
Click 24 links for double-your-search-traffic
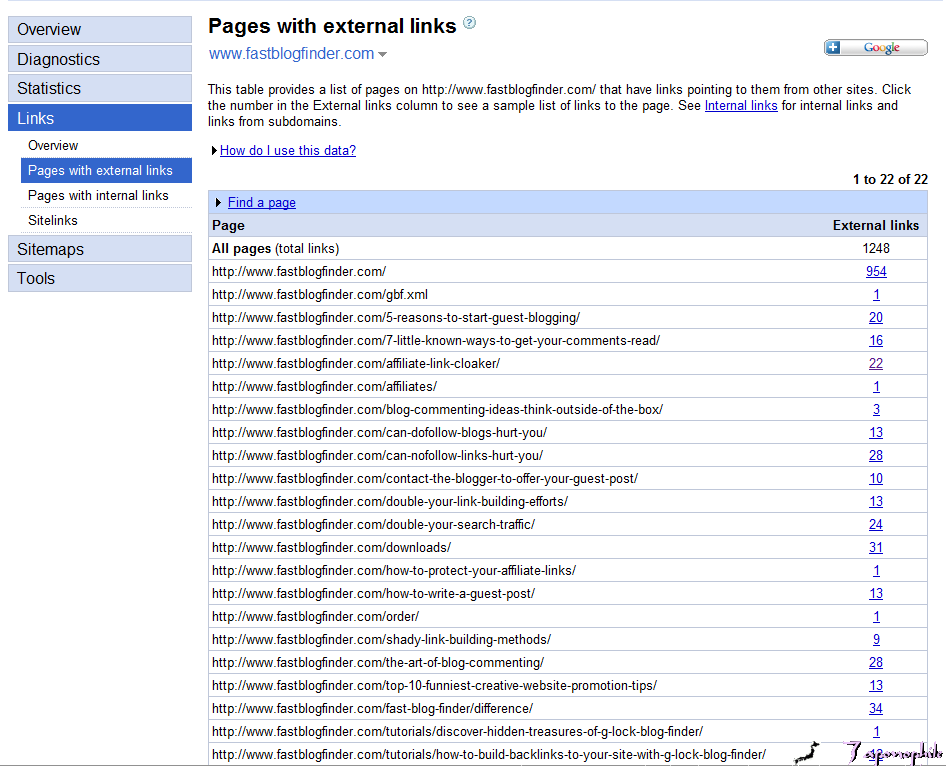click(876, 524)
